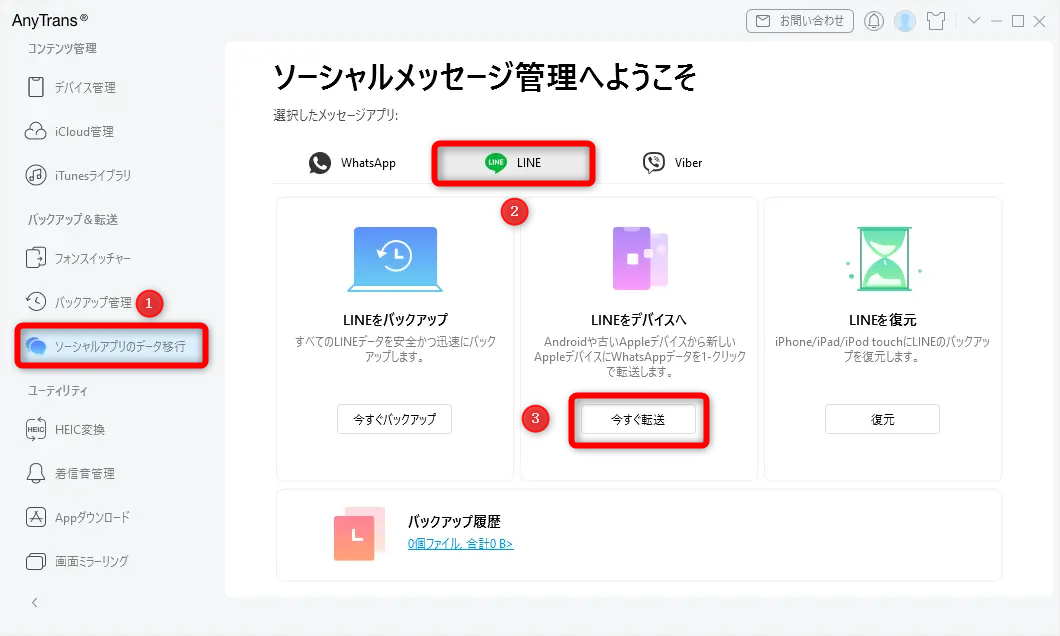This screenshot has height=636, width=1060.
Task: Click the device management phone icon
Action: point(36,87)
